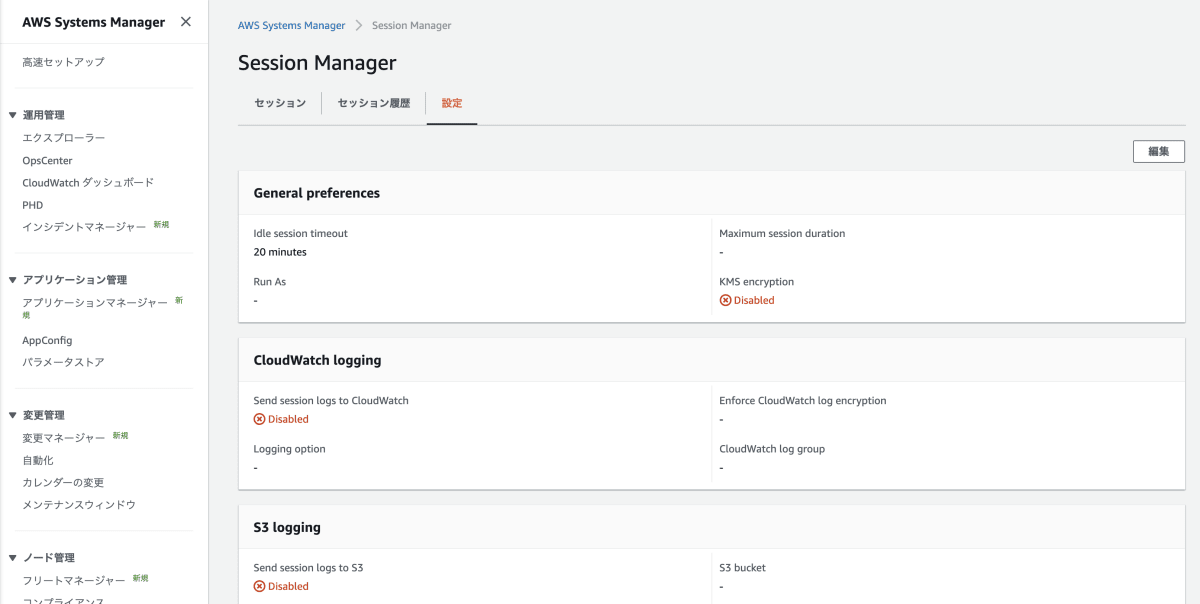1200x604 pixels.
Task: Follow the AWS Systems Manager breadcrumb link
Action: (x=291, y=26)
